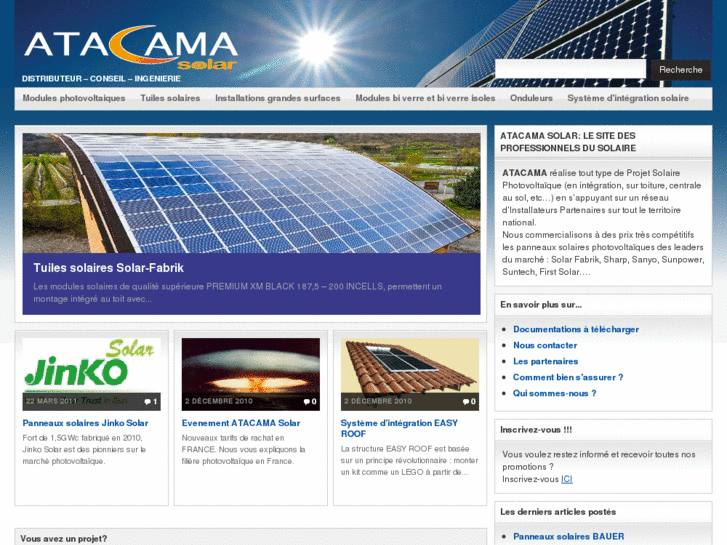This screenshot has height=545, width=727.
Task: Click the Recherche button
Action: (x=681, y=70)
